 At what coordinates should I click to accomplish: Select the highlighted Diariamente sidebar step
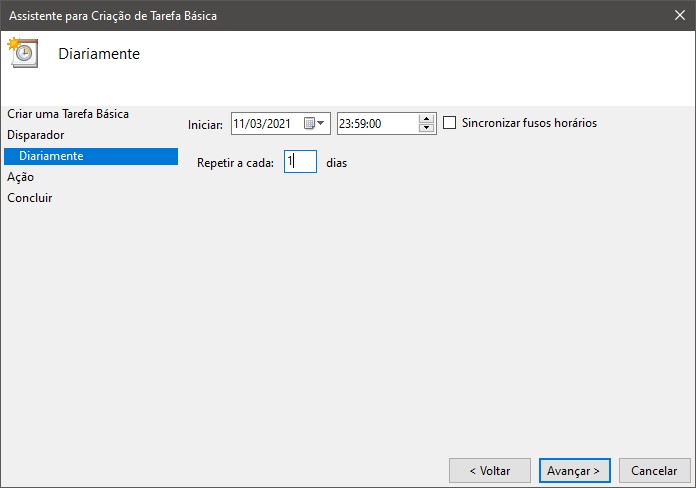point(51,156)
